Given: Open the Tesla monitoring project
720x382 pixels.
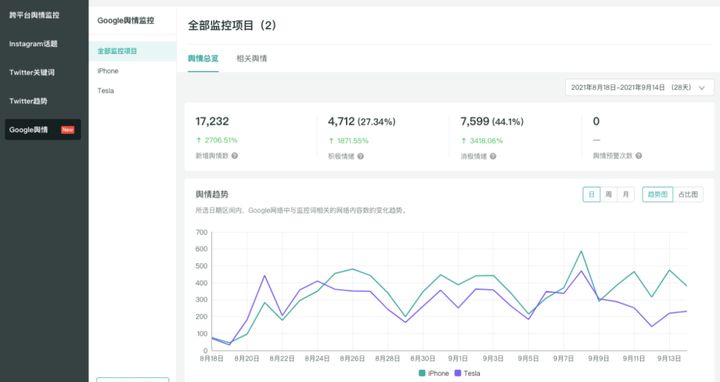Looking at the screenshot, I should (x=106, y=90).
